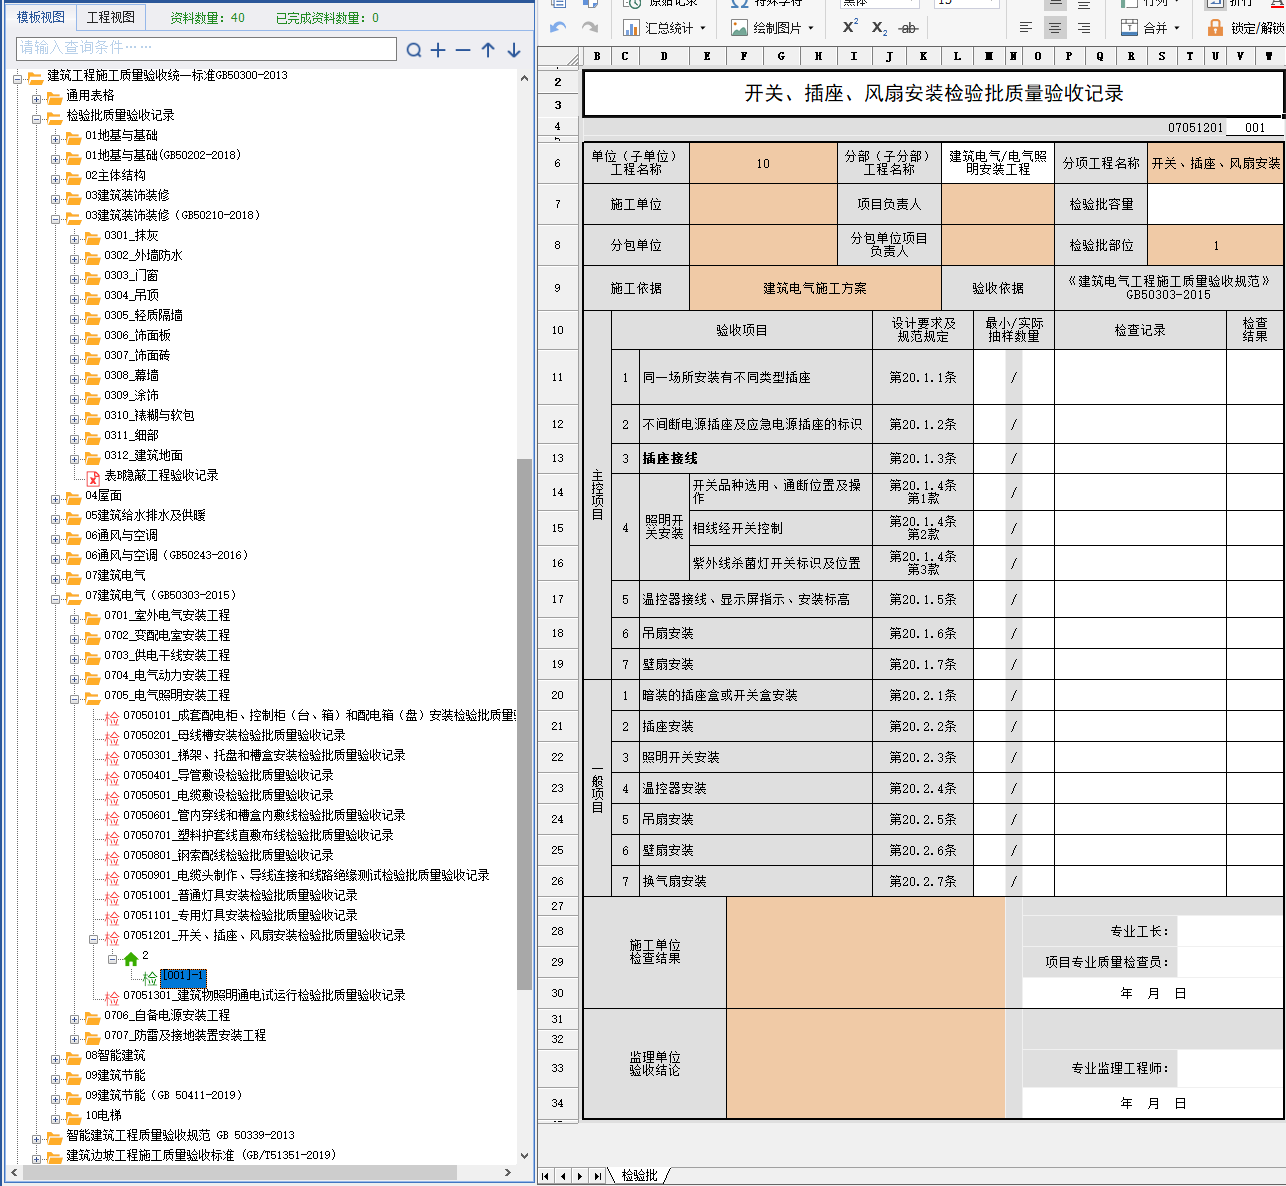Collapse the 07051201_开关、插座、风扇安装 node
Screen dimensions: 1286x1186
[x=94, y=938]
